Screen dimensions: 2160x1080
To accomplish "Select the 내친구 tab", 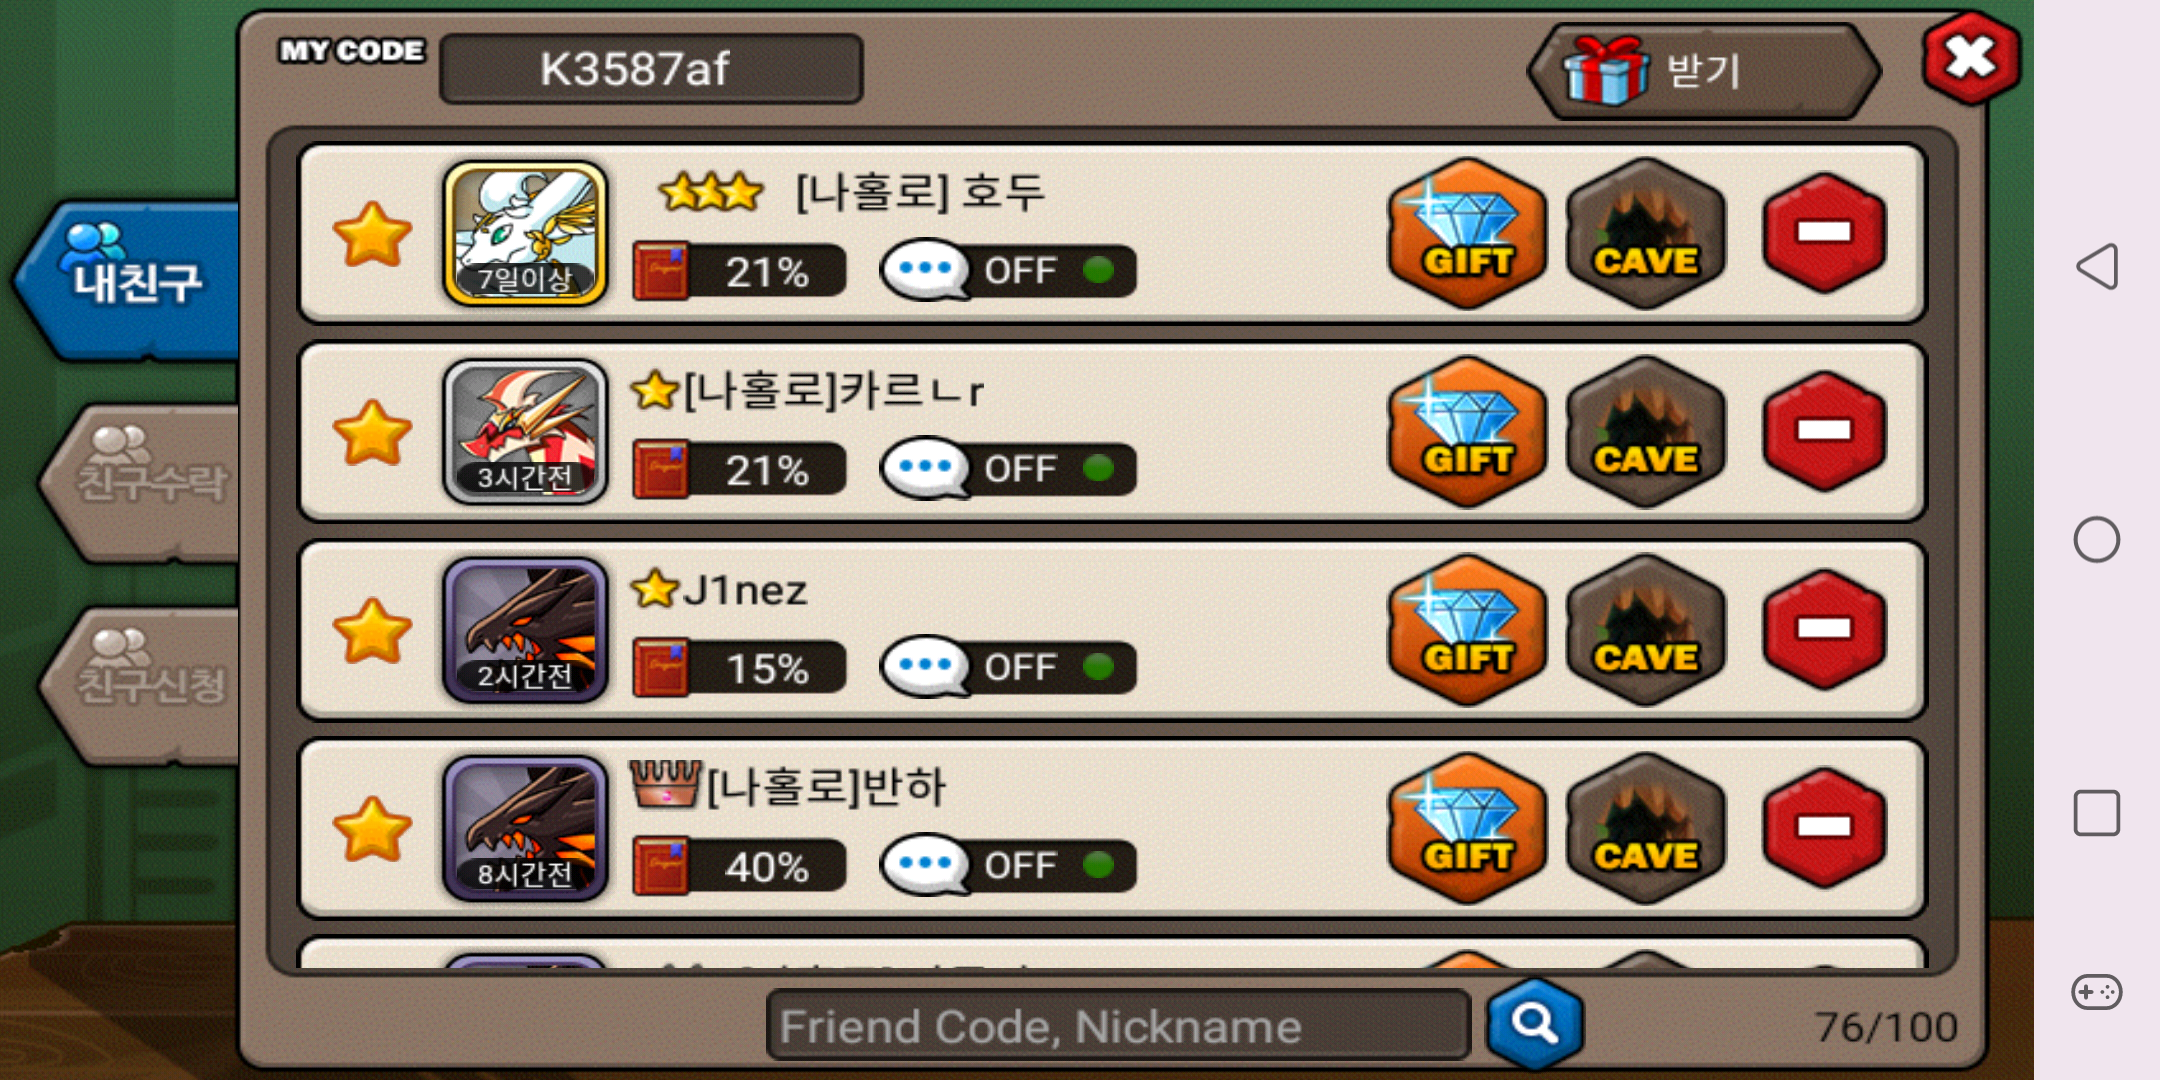I will pos(128,280).
